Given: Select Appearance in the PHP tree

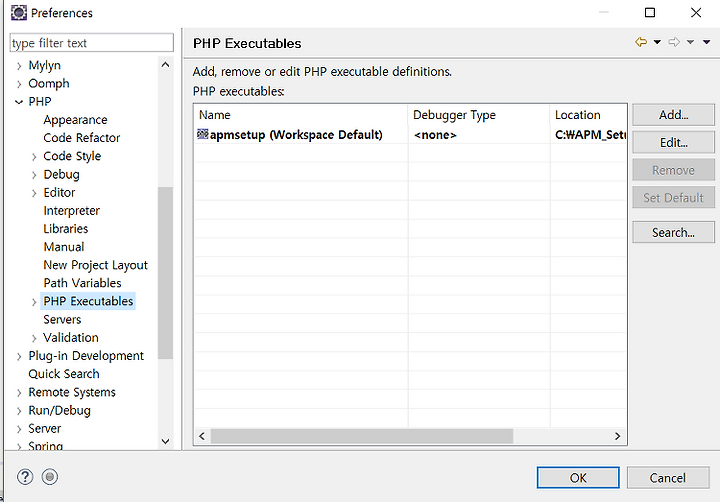Looking at the screenshot, I should 75,120.
